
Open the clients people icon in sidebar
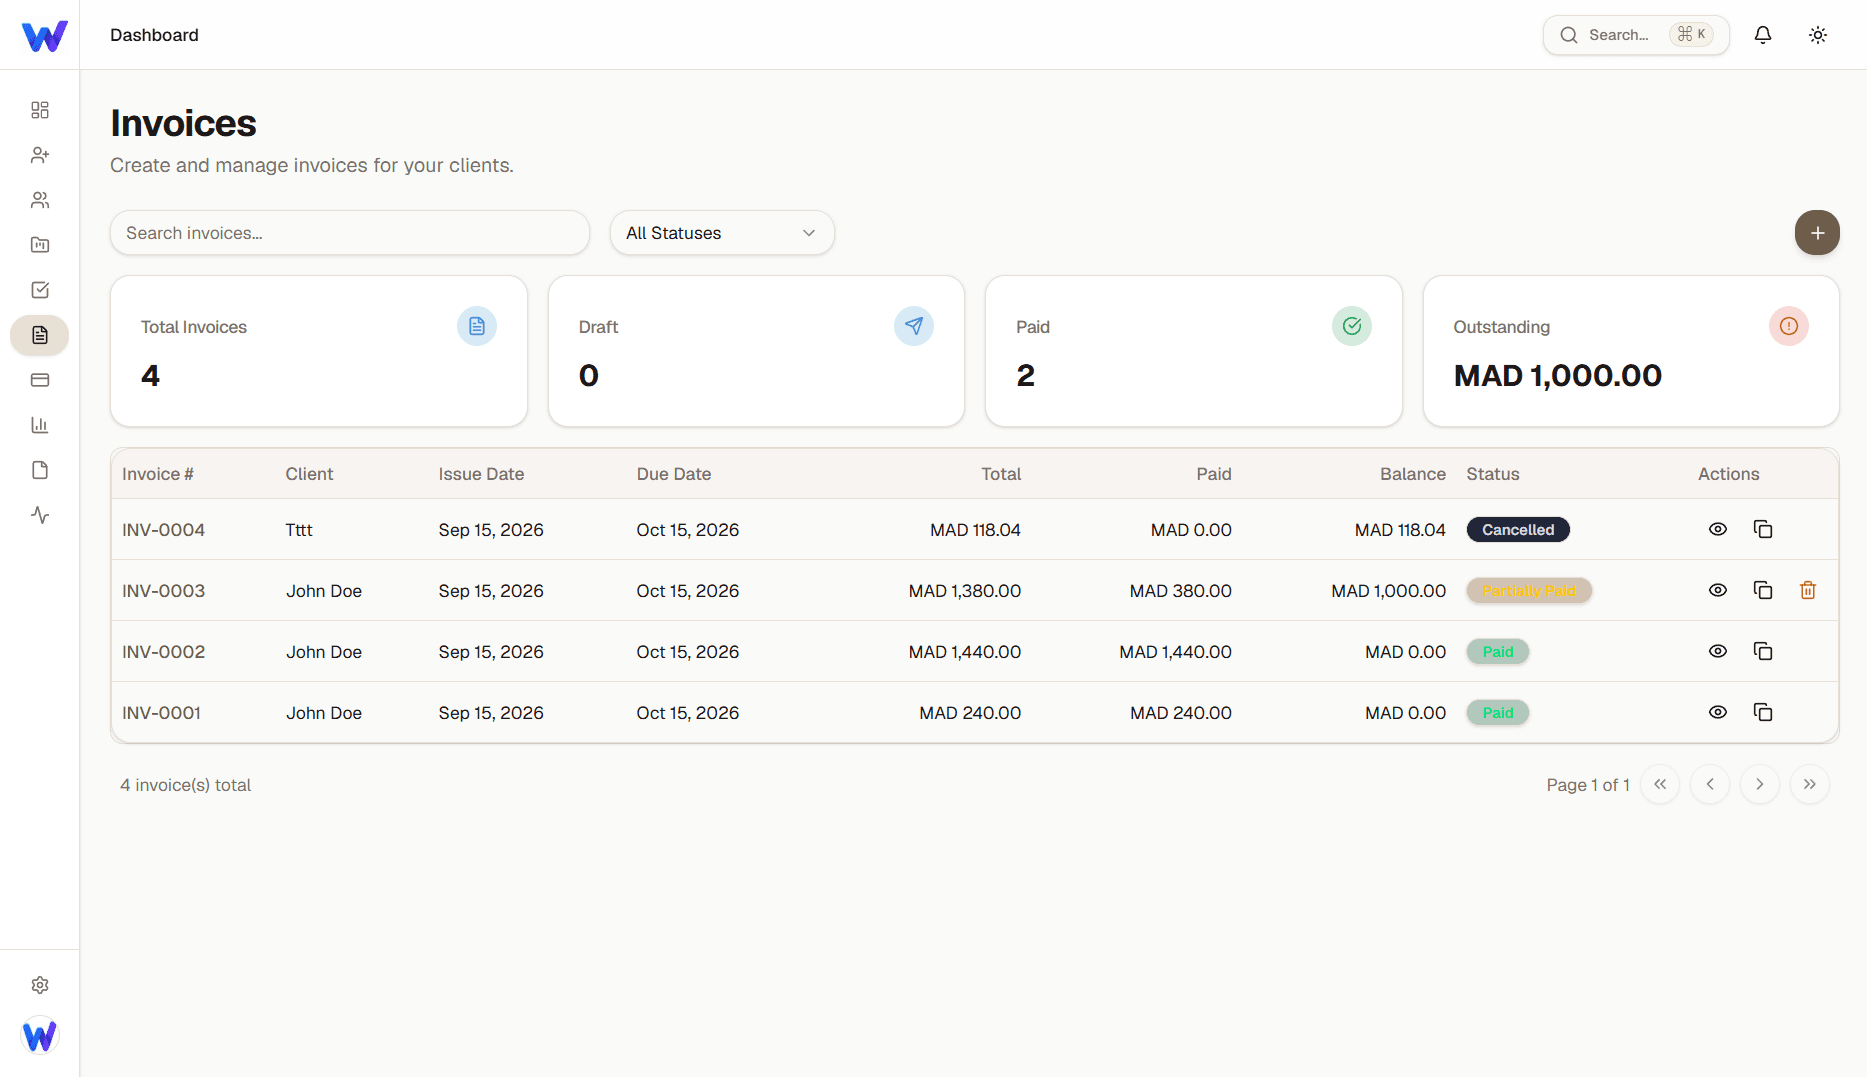coord(40,200)
